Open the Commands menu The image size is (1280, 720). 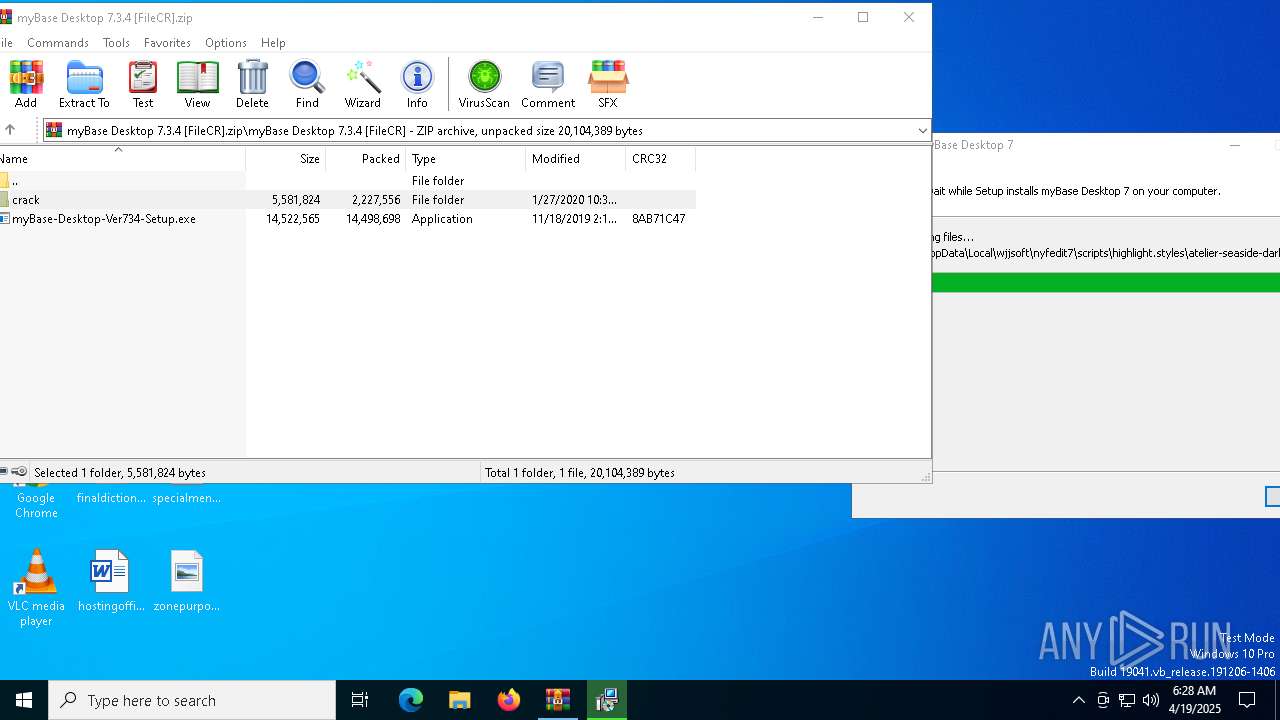[x=58, y=43]
